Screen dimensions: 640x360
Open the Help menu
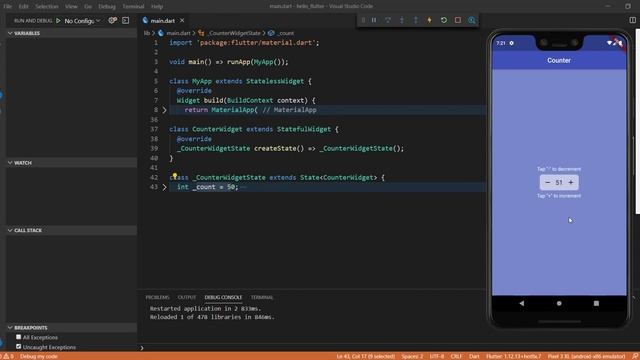tap(157, 6)
